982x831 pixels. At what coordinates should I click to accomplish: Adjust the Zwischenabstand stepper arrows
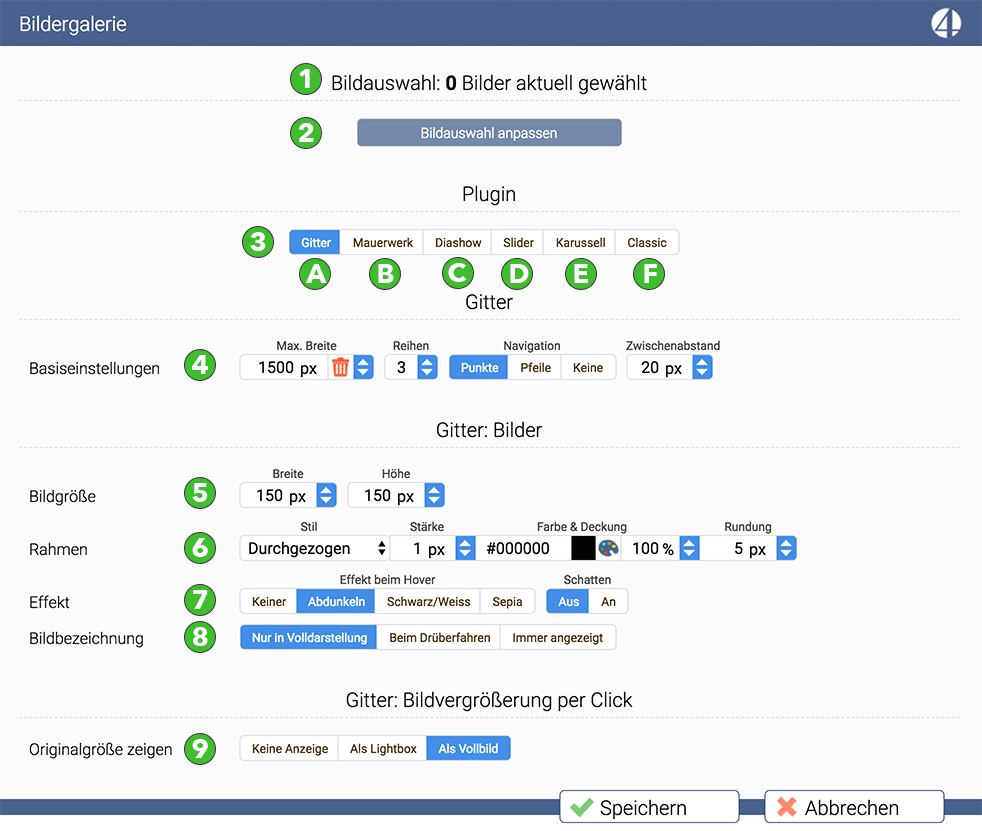click(x=702, y=368)
